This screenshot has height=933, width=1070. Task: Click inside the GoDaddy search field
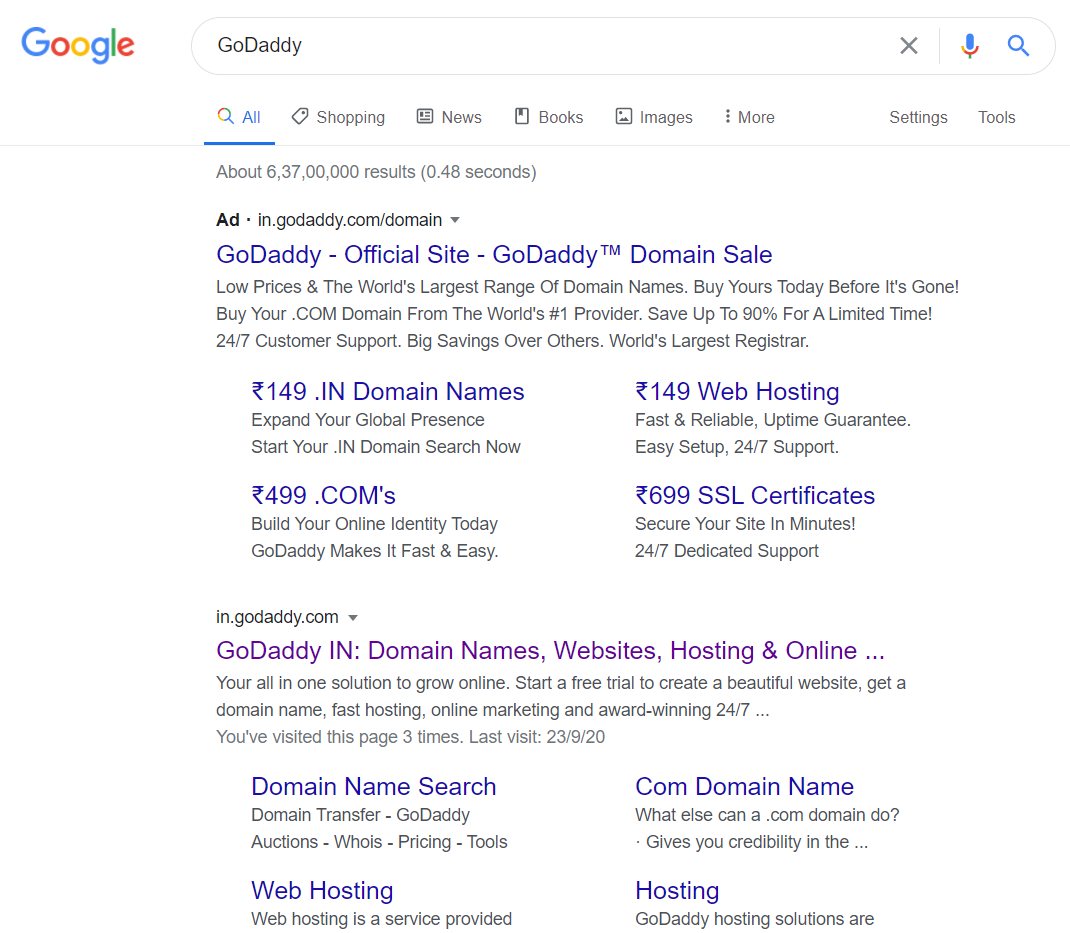(x=546, y=46)
